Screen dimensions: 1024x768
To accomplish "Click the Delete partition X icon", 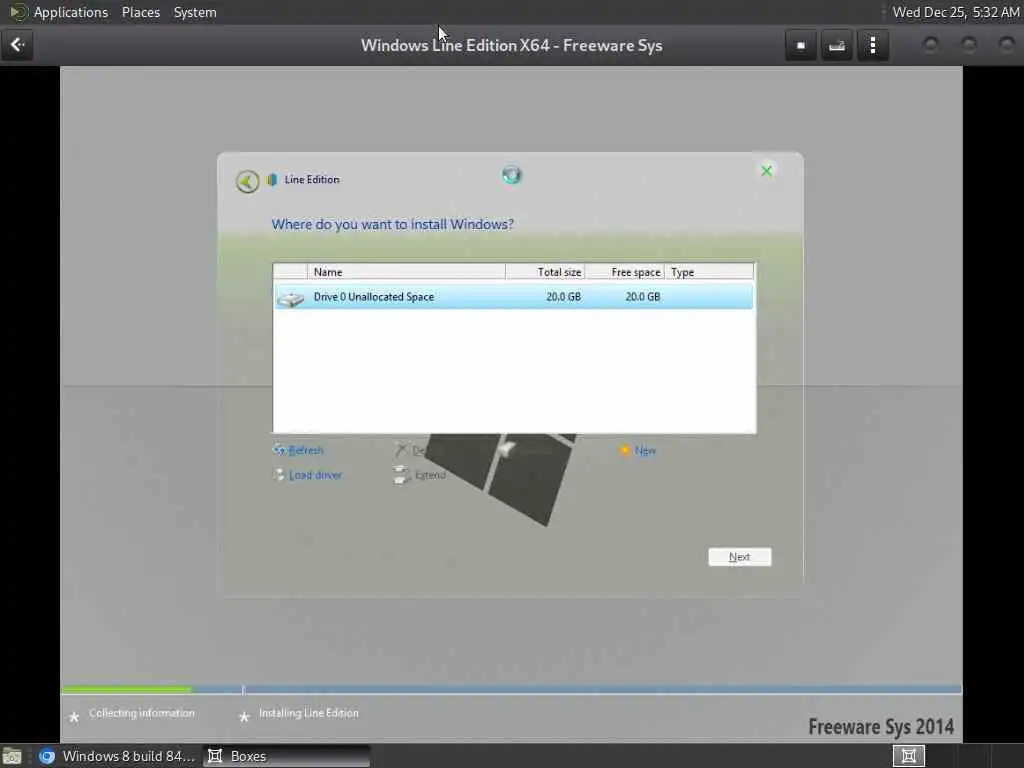I will pos(401,449).
